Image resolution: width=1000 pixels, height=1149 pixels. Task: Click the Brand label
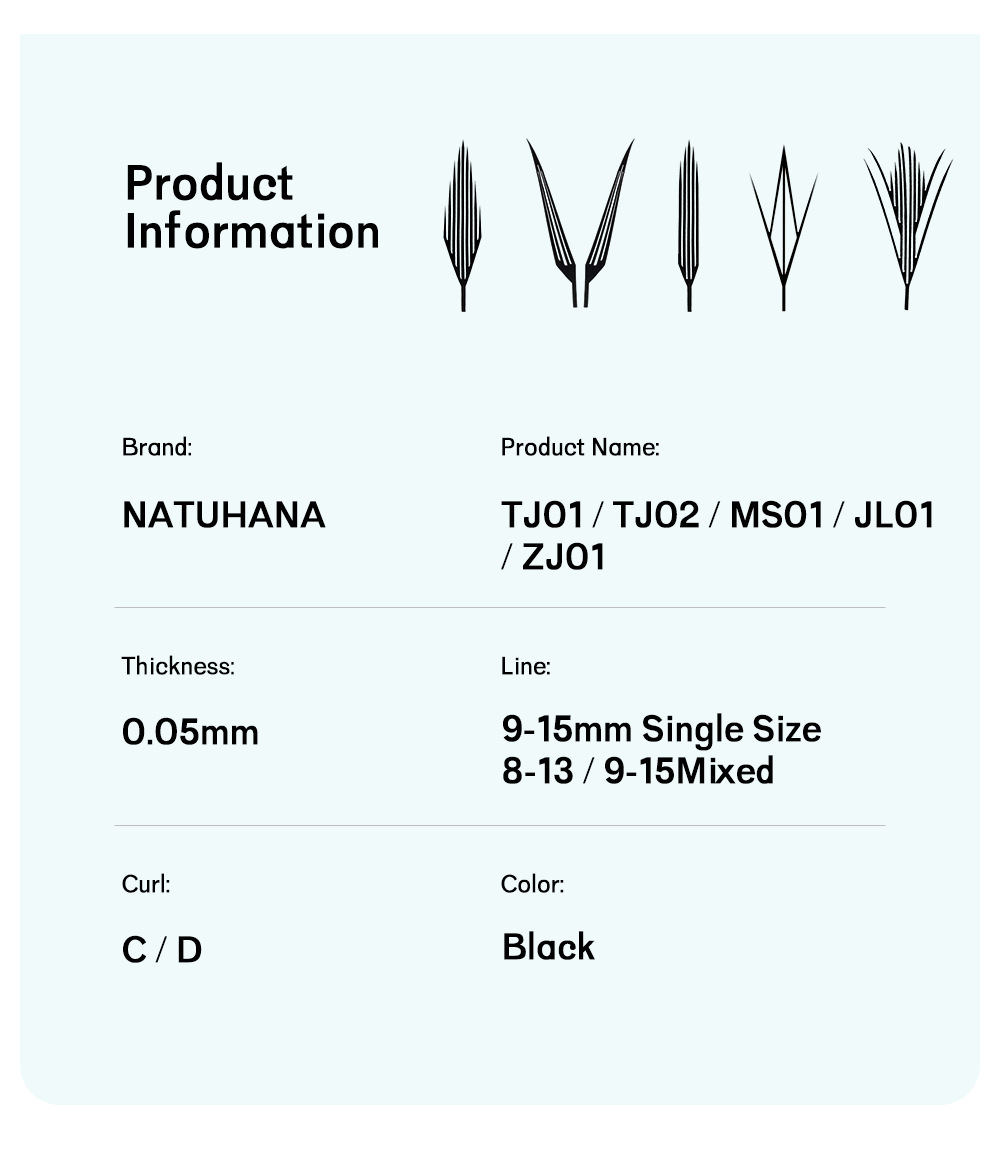(x=157, y=447)
